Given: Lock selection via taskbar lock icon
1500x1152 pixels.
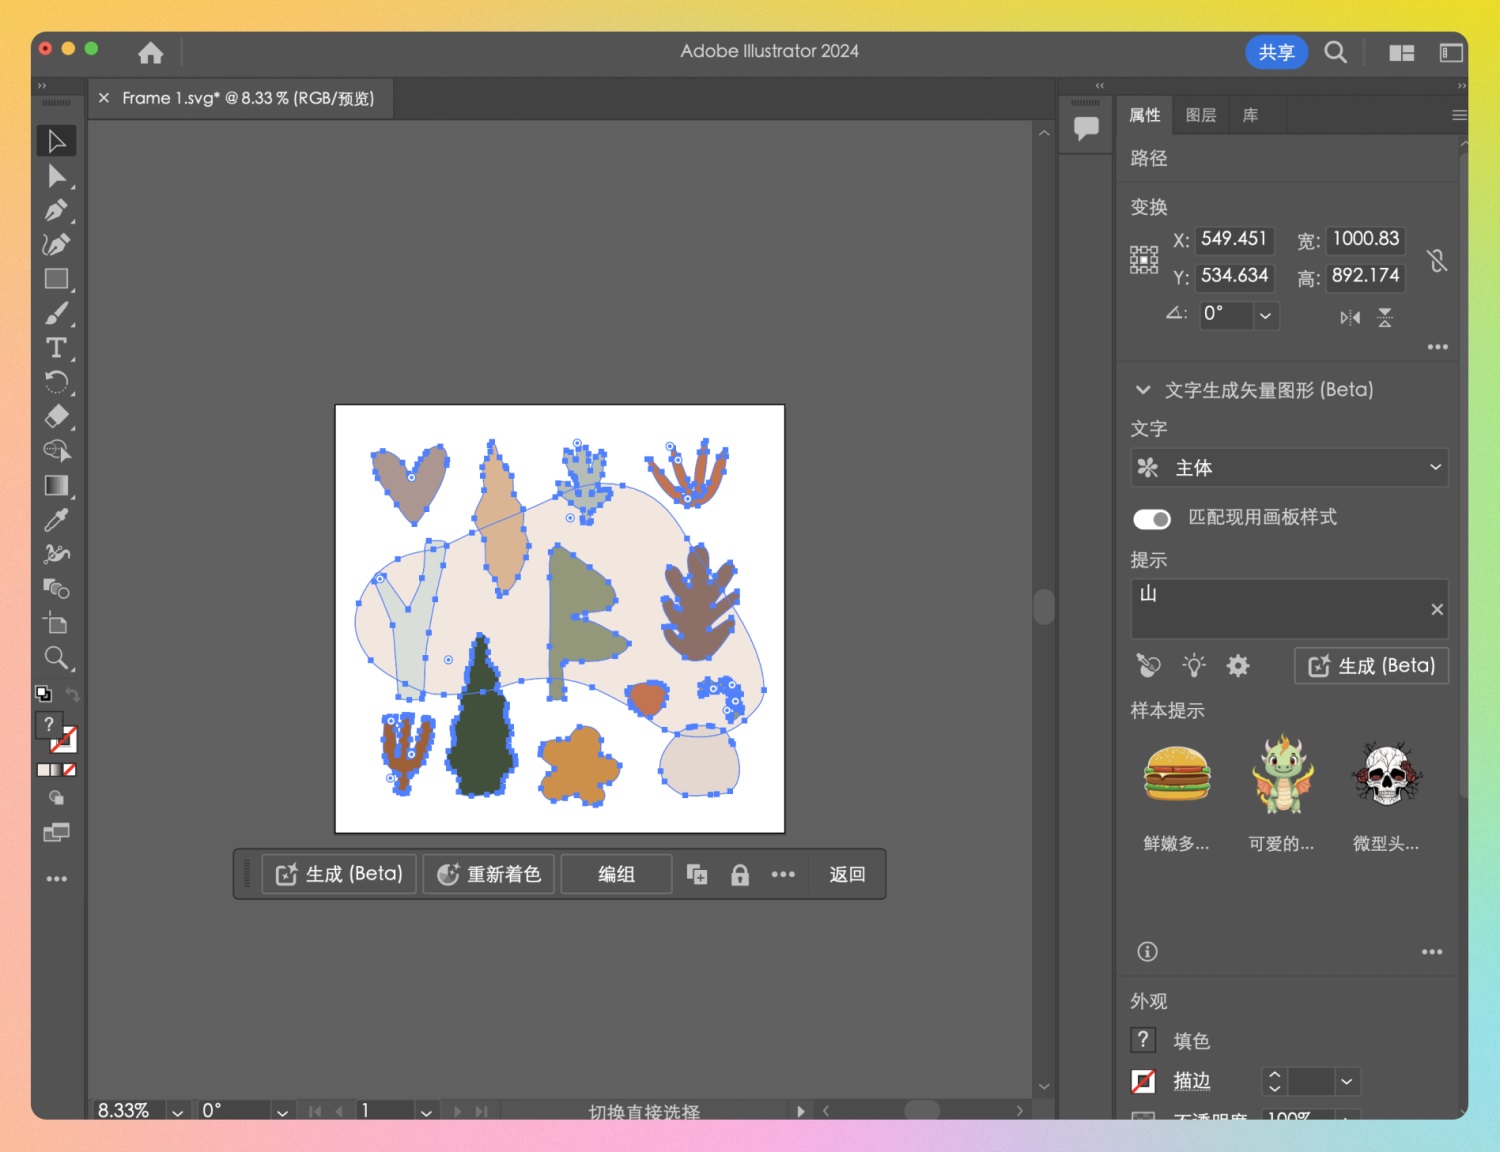Looking at the screenshot, I should pos(740,875).
